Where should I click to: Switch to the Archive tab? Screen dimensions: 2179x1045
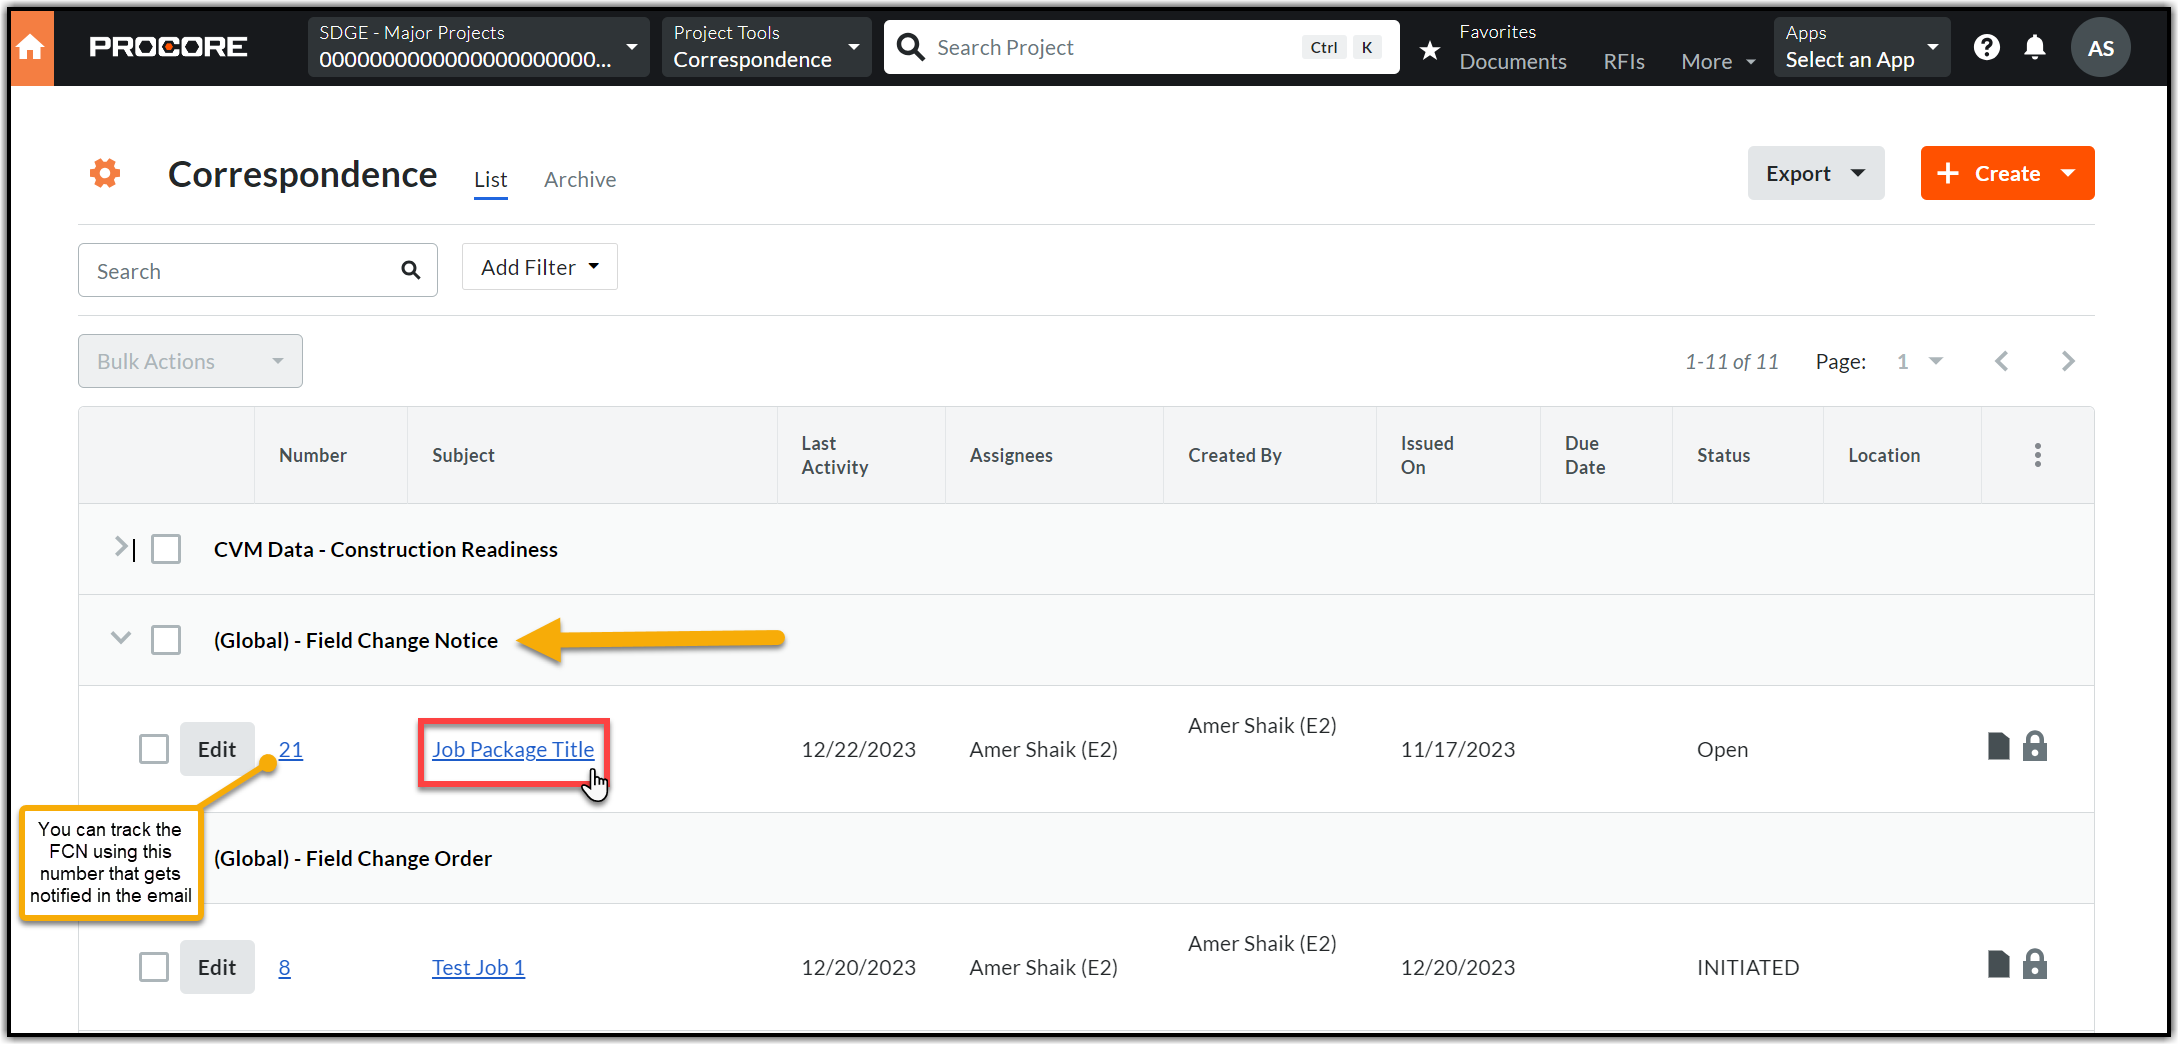coord(580,180)
